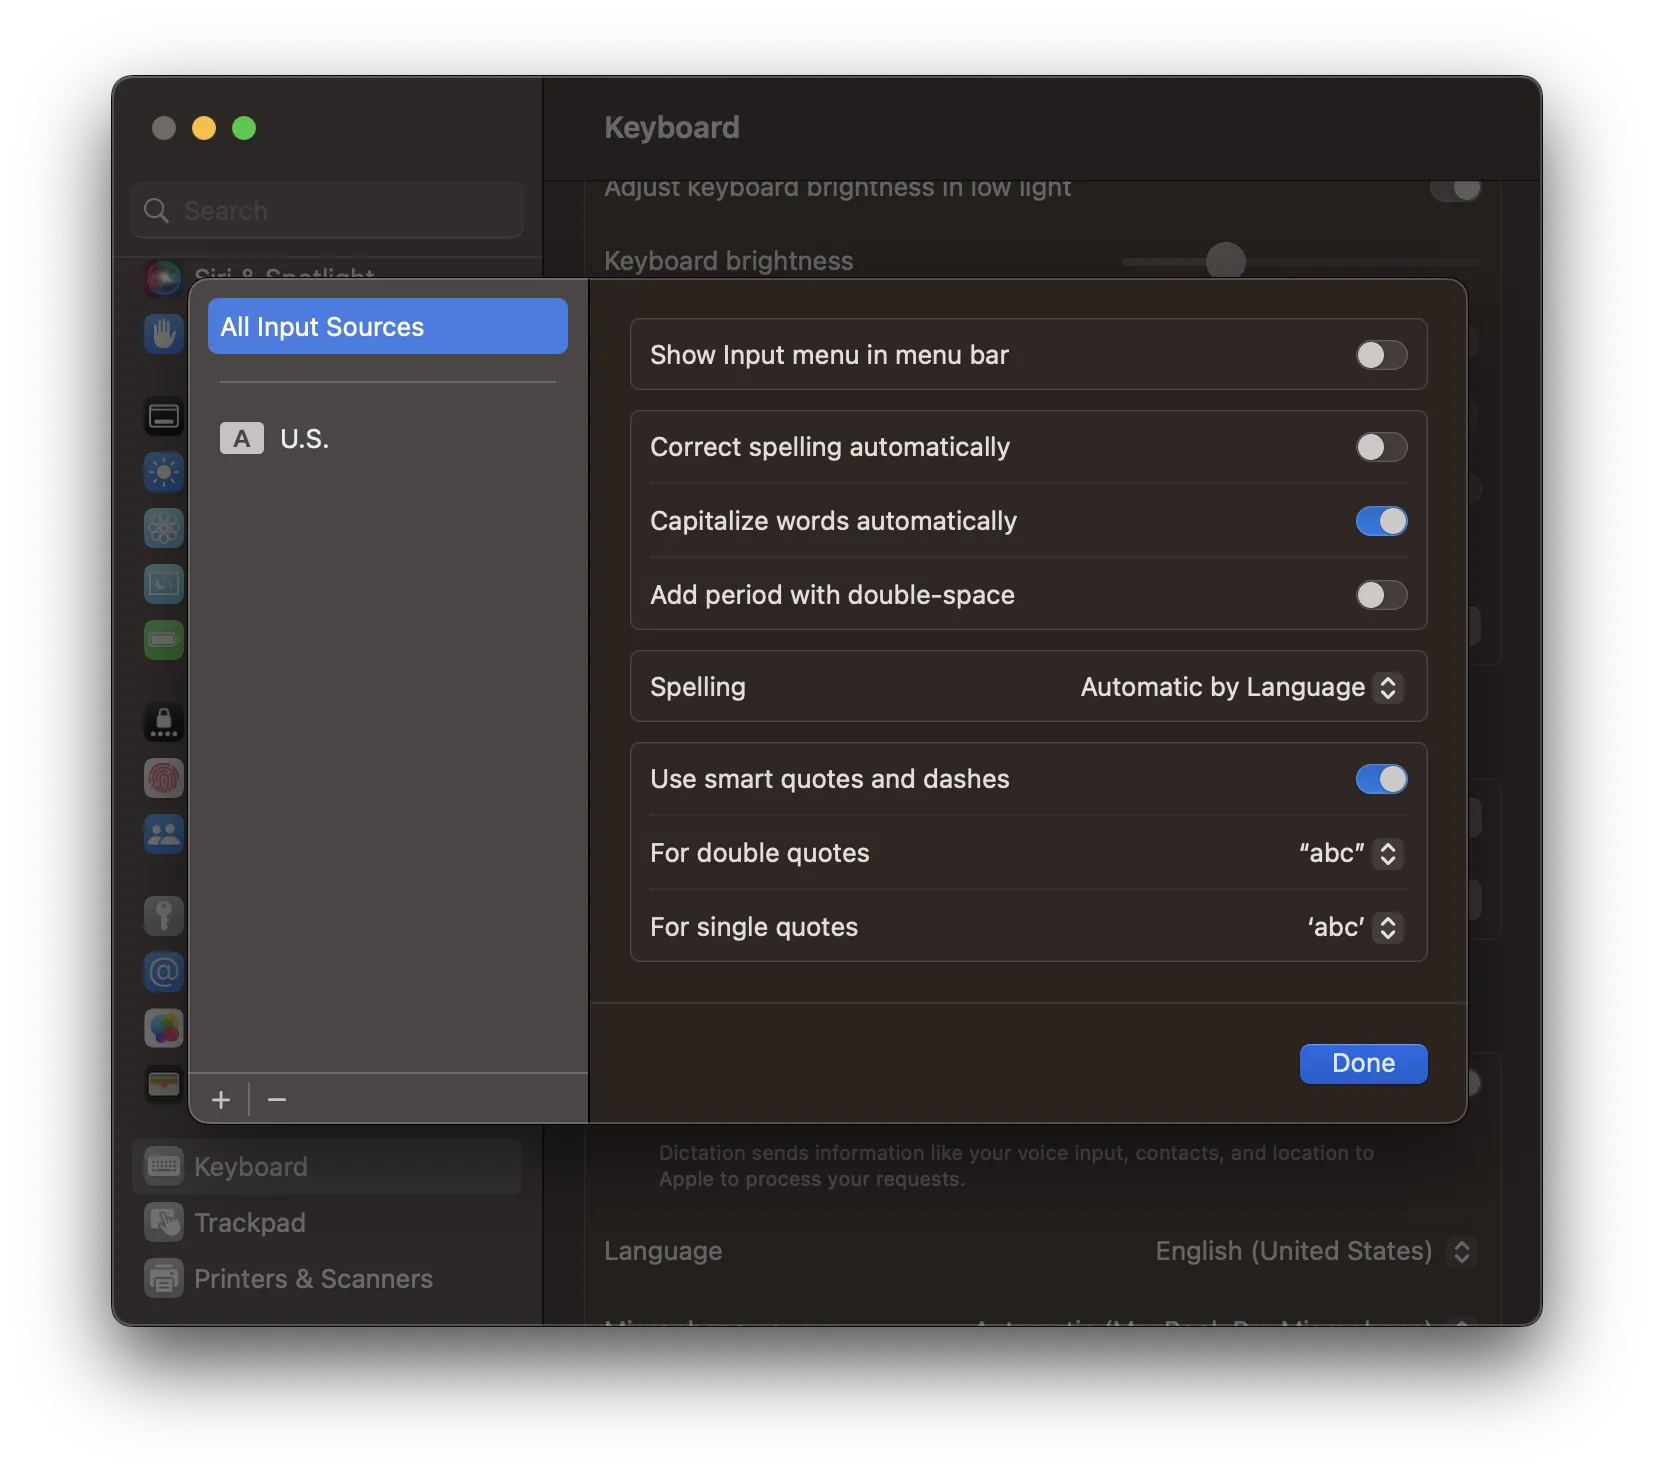
Task: Click the yellow minimize window button
Action: click(x=204, y=128)
